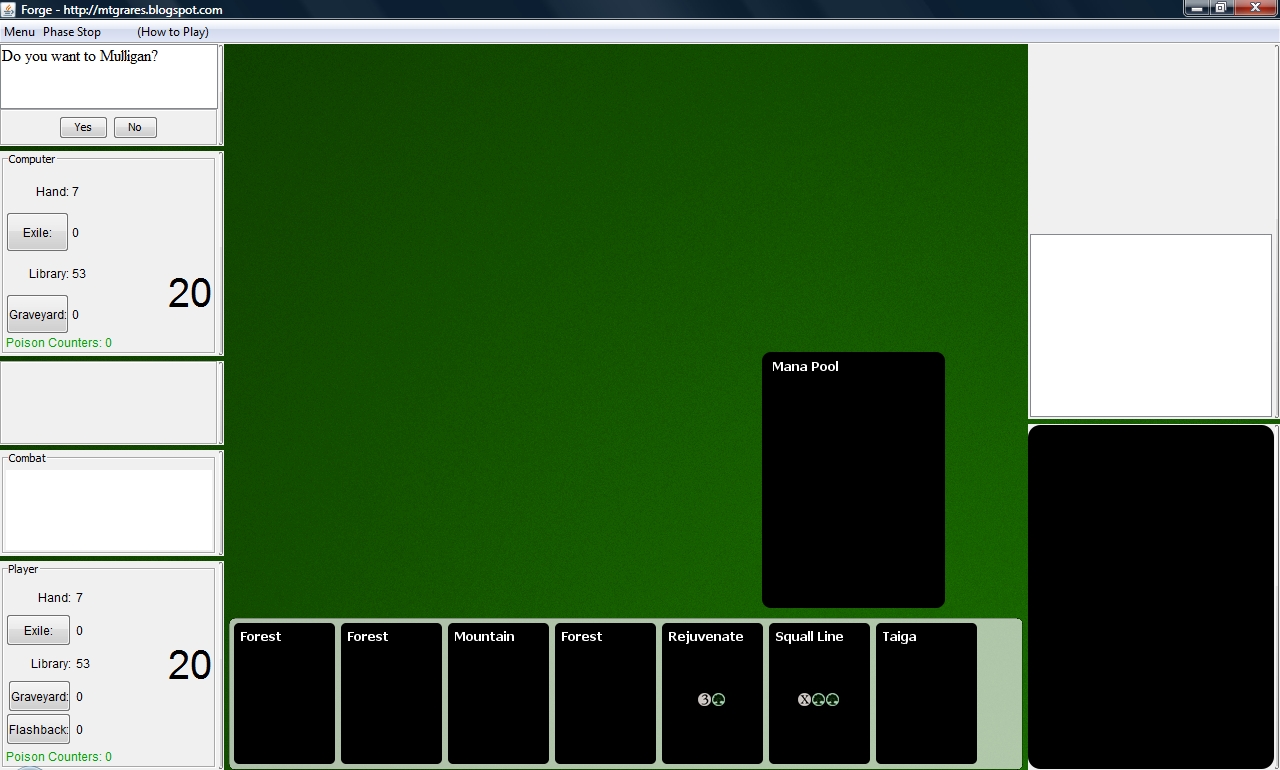
Task: Open the Player's Exile zone
Action: click(38, 630)
